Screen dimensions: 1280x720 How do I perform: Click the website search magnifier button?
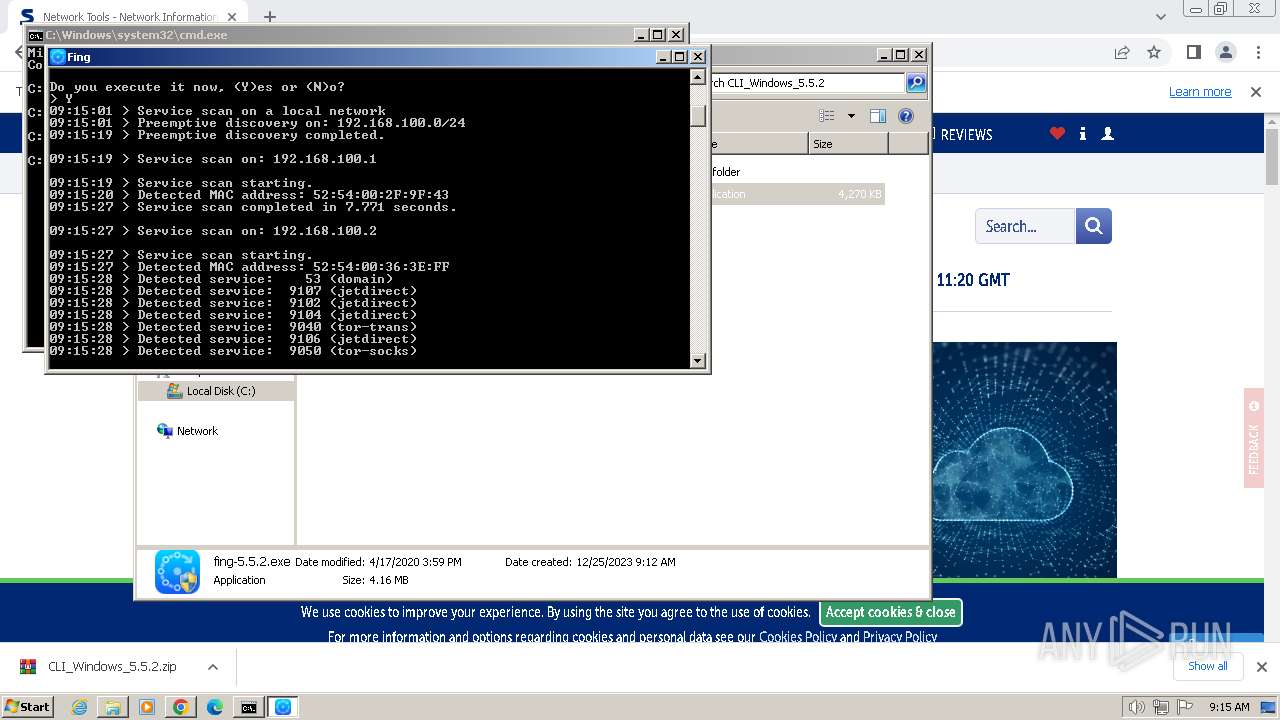(x=1094, y=226)
